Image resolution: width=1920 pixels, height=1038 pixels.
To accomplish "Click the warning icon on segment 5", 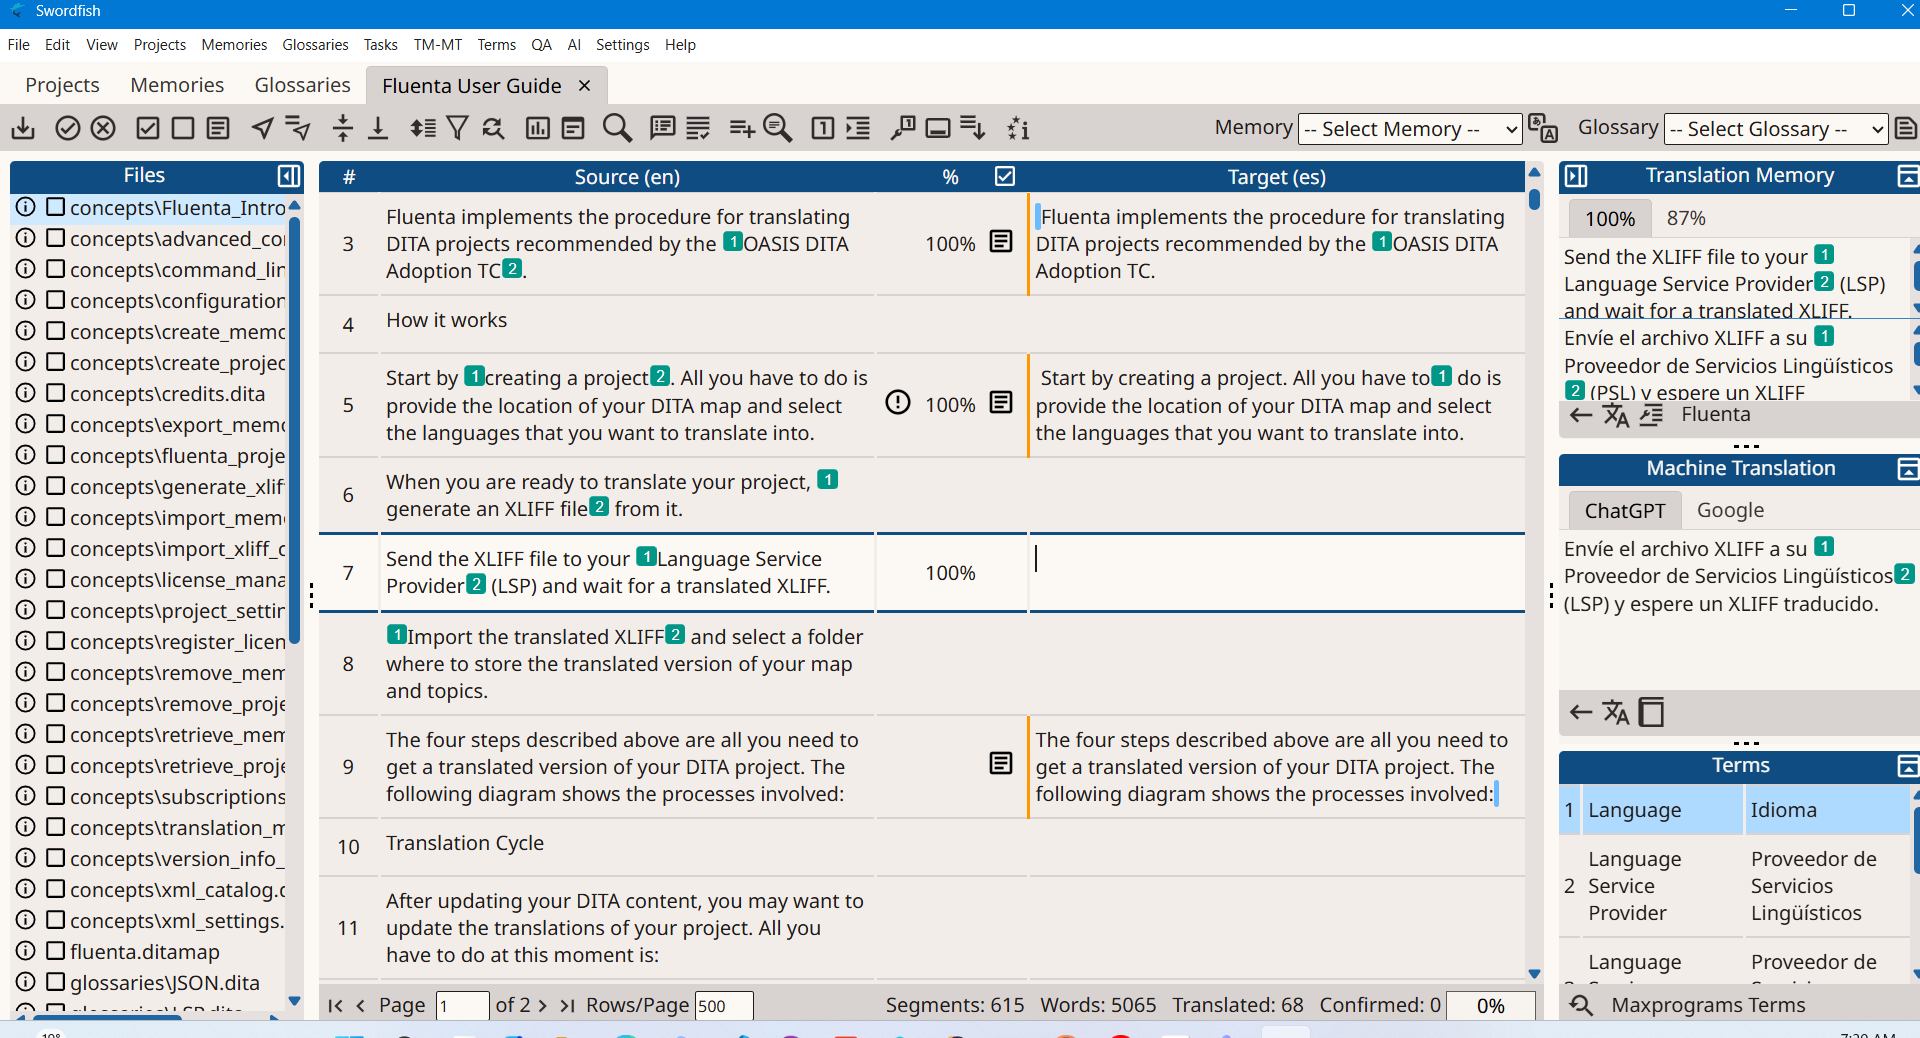I will tap(898, 403).
